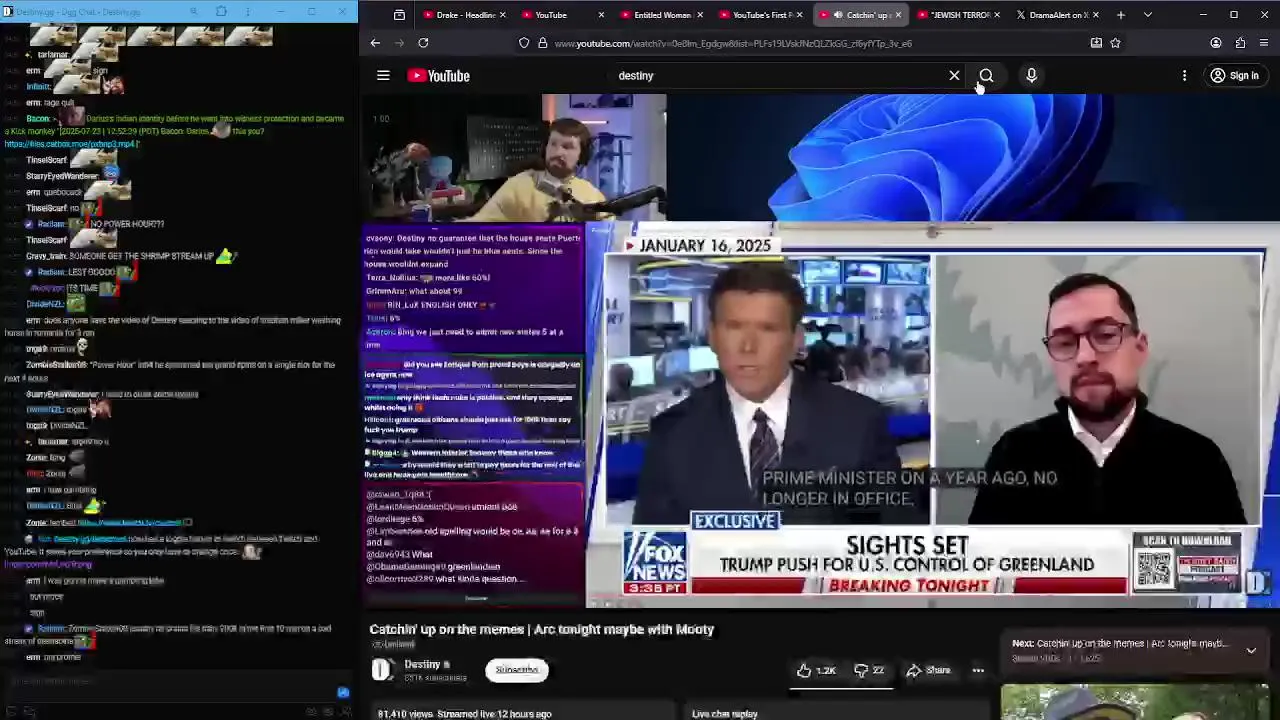
Task: Start voice search with the microphone icon
Action: click(1031, 75)
